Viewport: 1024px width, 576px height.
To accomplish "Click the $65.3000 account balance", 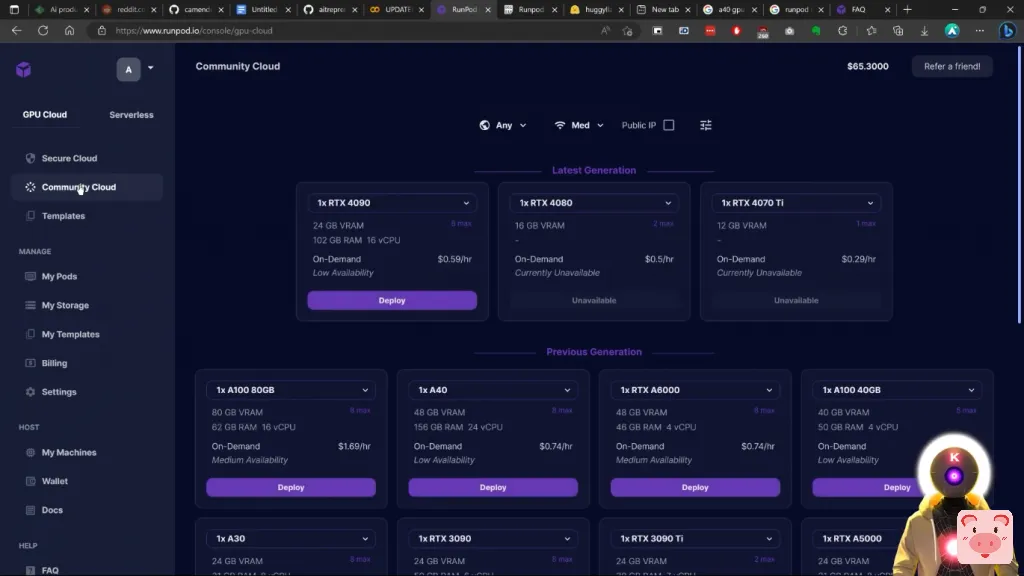I will (x=867, y=66).
